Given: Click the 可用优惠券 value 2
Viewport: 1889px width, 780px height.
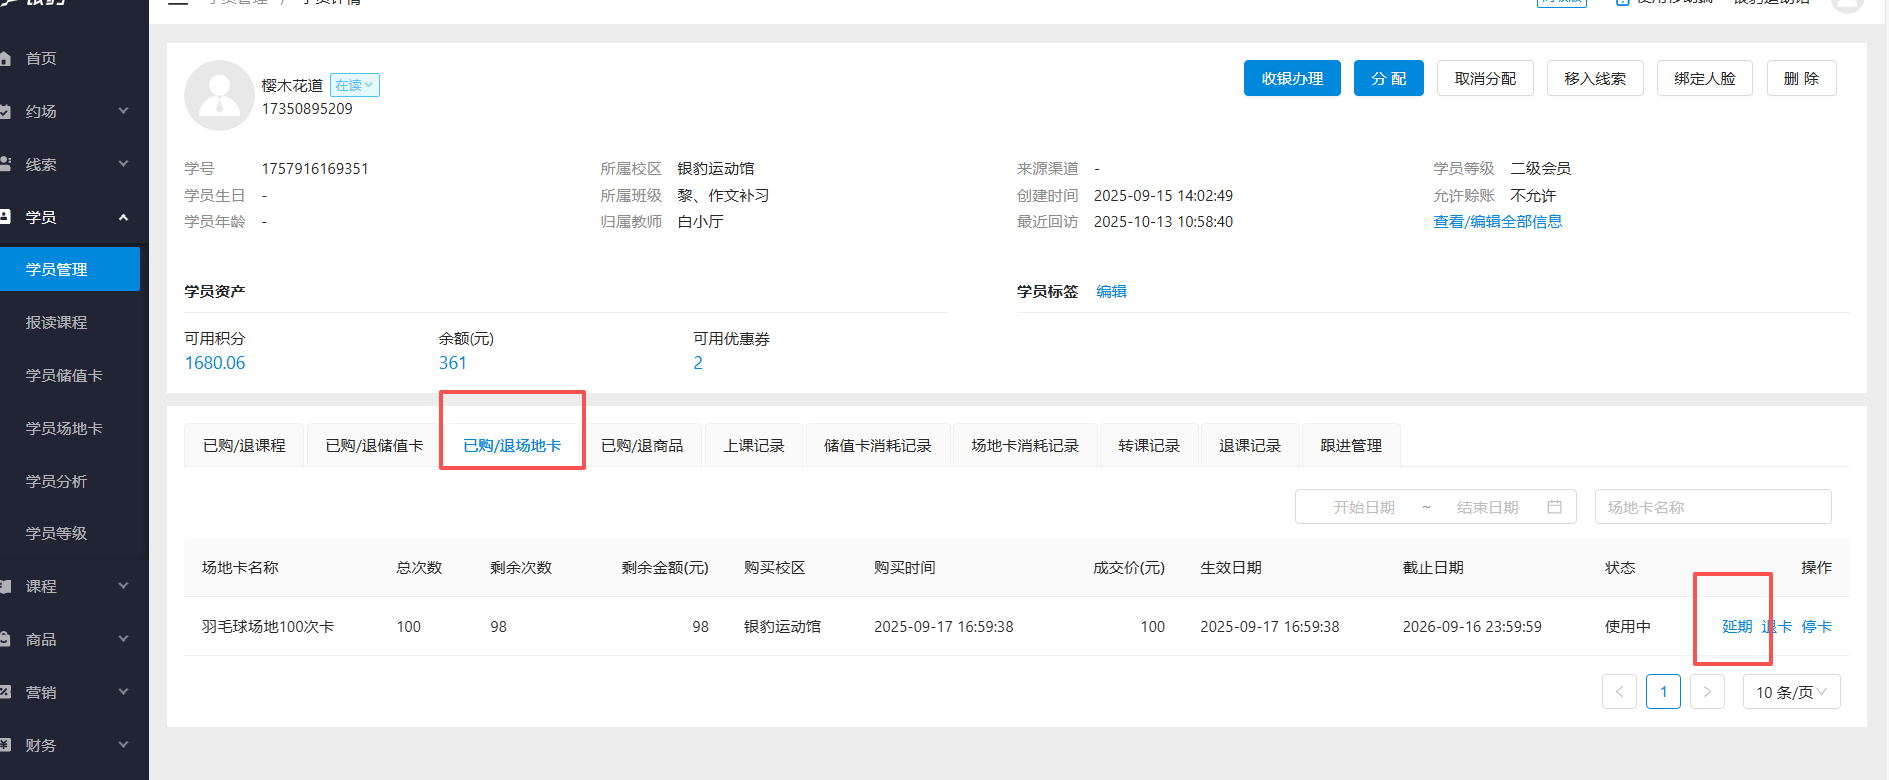Looking at the screenshot, I should 698,363.
